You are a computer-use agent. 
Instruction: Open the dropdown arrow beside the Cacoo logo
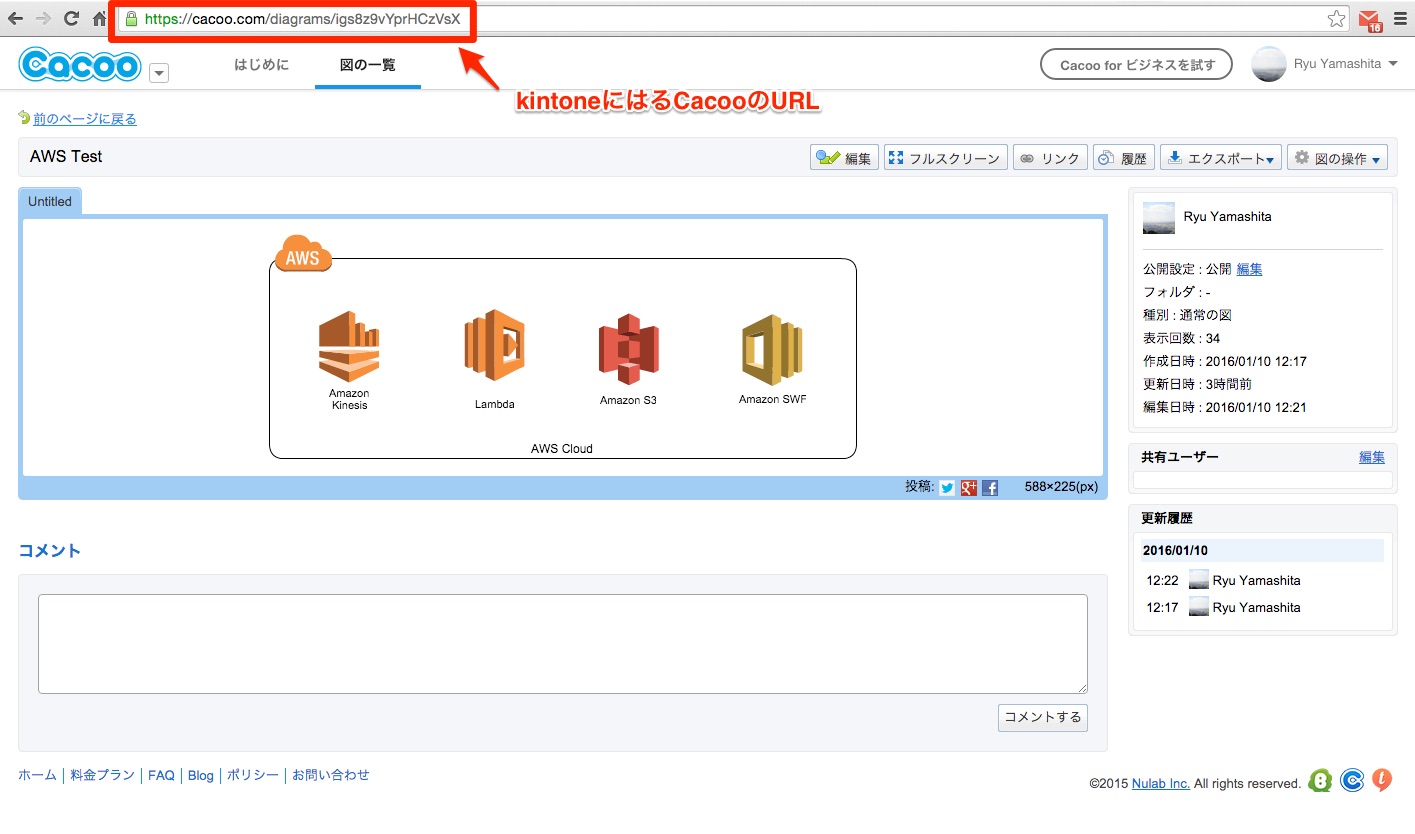tap(159, 72)
